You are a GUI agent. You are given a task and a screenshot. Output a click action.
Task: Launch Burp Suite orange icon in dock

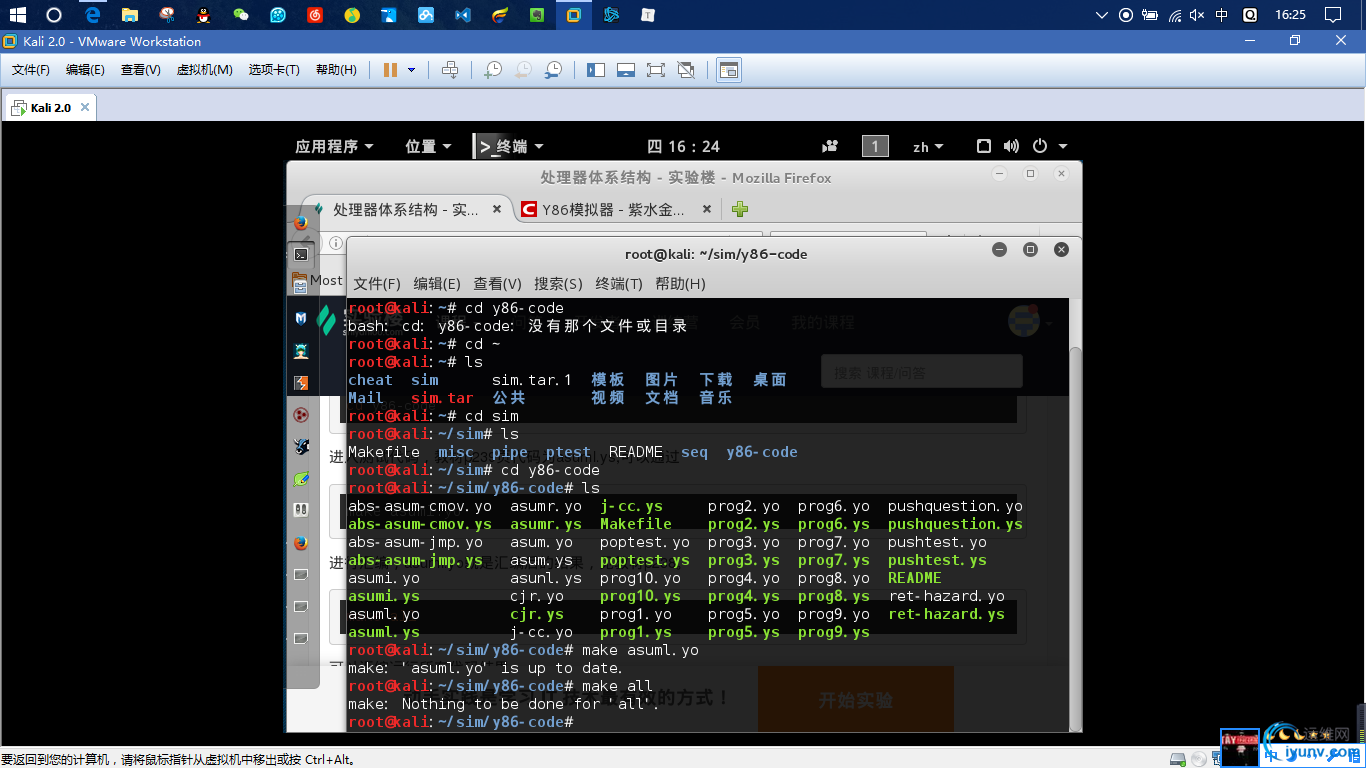(x=300, y=382)
